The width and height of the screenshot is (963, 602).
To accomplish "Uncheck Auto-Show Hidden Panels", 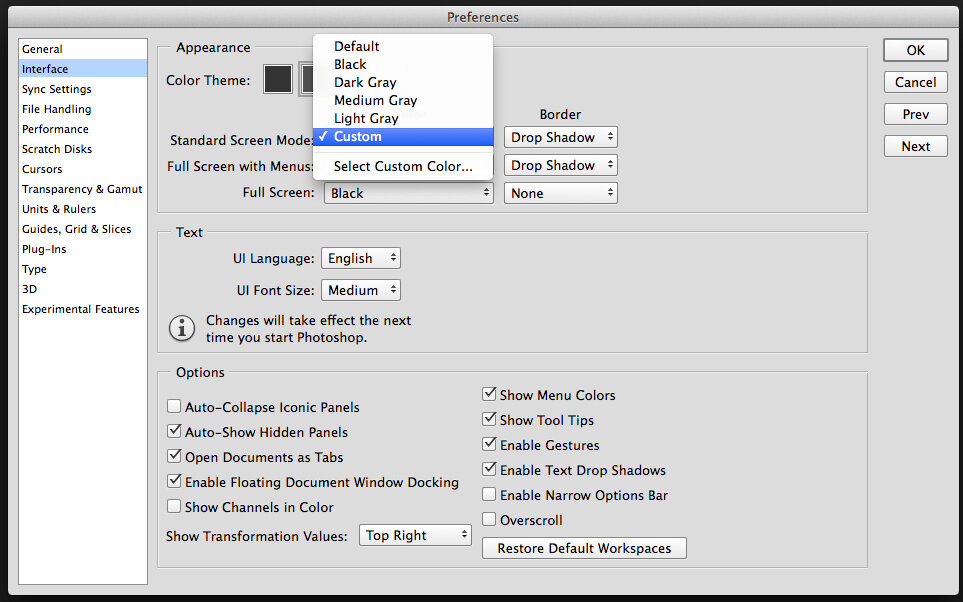I will pyautogui.click(x=174, y=432).
